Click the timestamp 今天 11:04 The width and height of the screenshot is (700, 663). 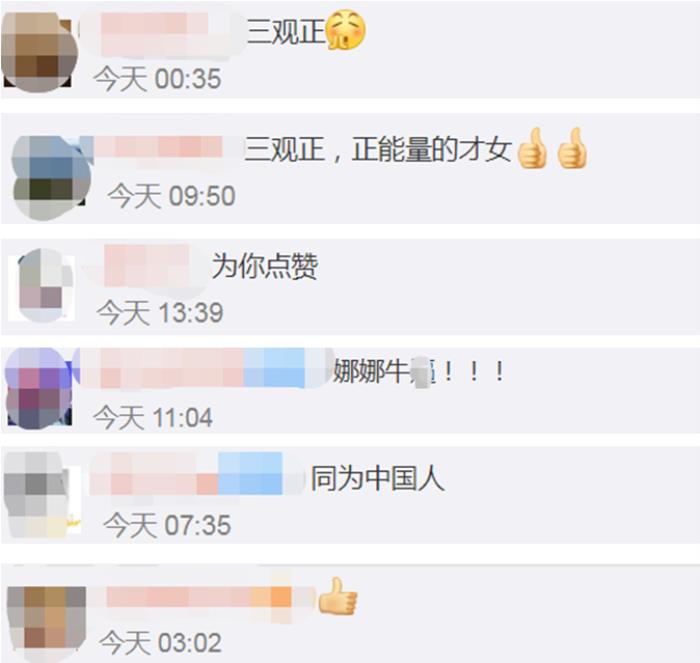tap(153, 417)
